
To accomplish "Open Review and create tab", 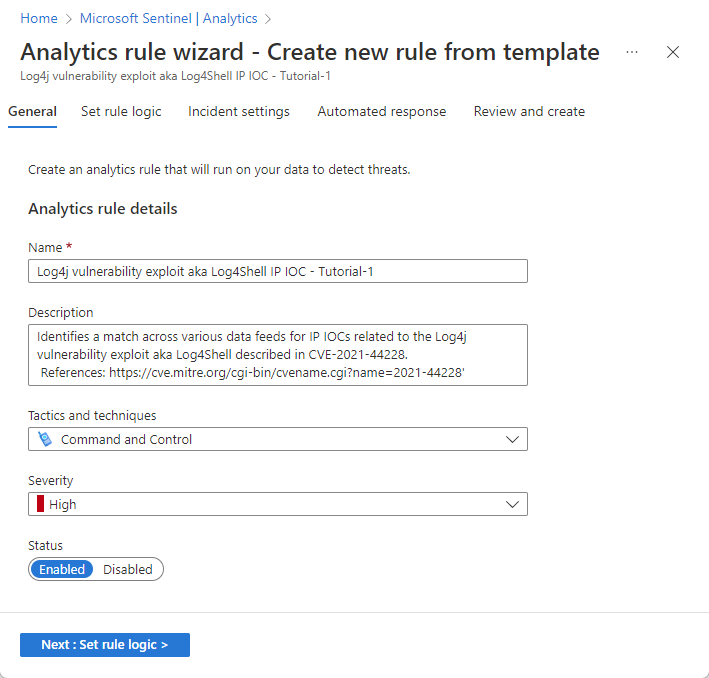I will point(529,112).
